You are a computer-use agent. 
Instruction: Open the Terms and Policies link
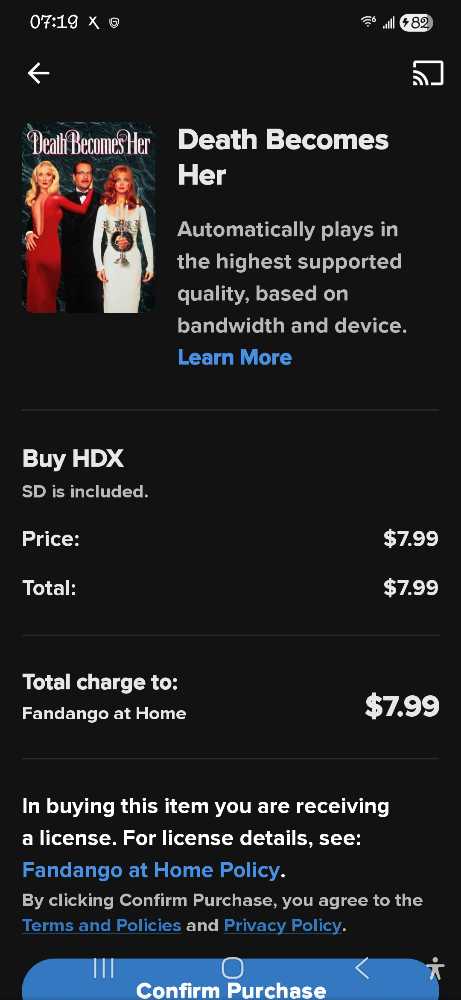pos(102,925)
